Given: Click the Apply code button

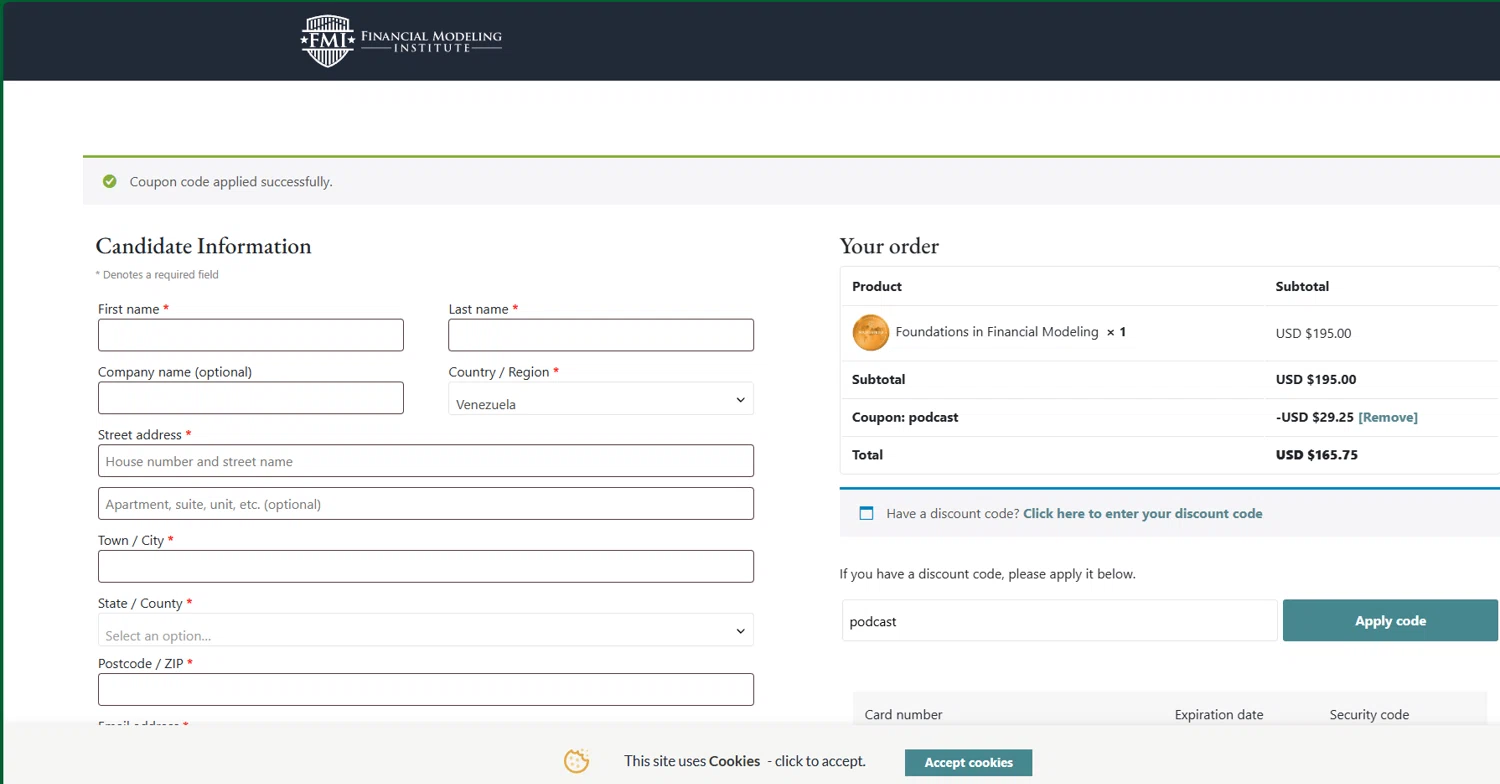Looking at the screenshot, I should tap(1390, 621).
